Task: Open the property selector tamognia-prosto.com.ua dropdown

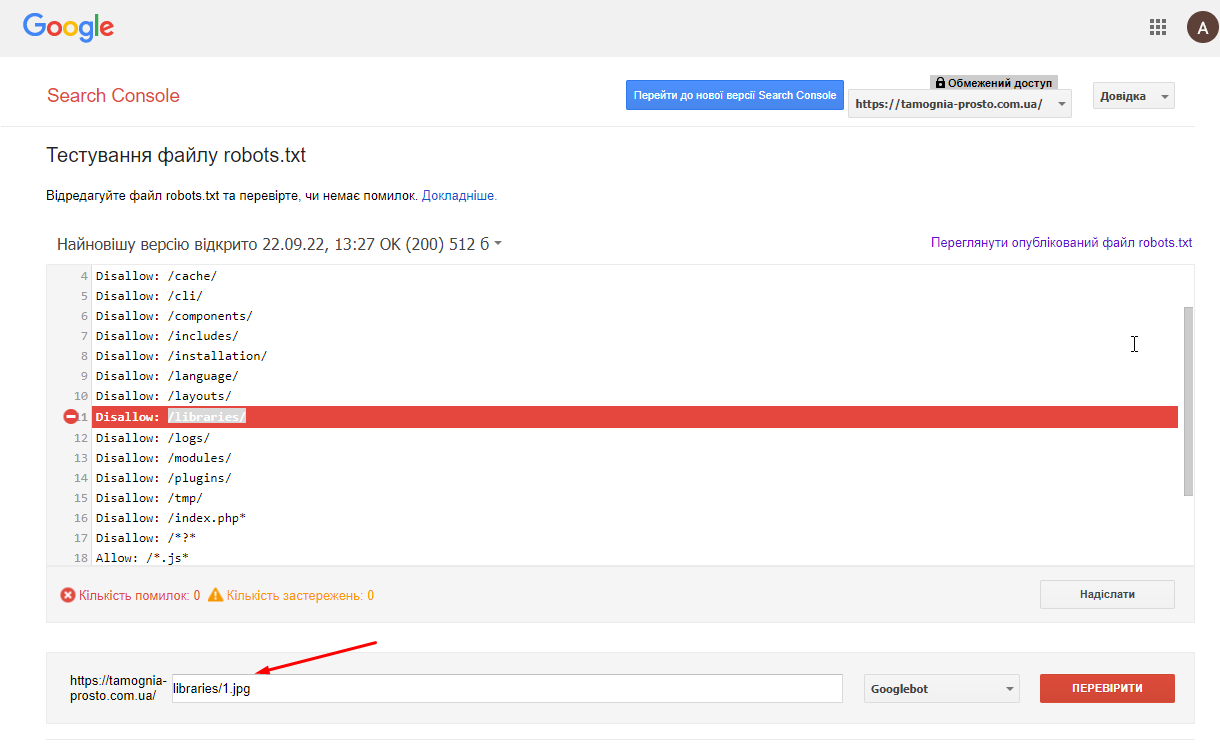Action: click(960, 104)
